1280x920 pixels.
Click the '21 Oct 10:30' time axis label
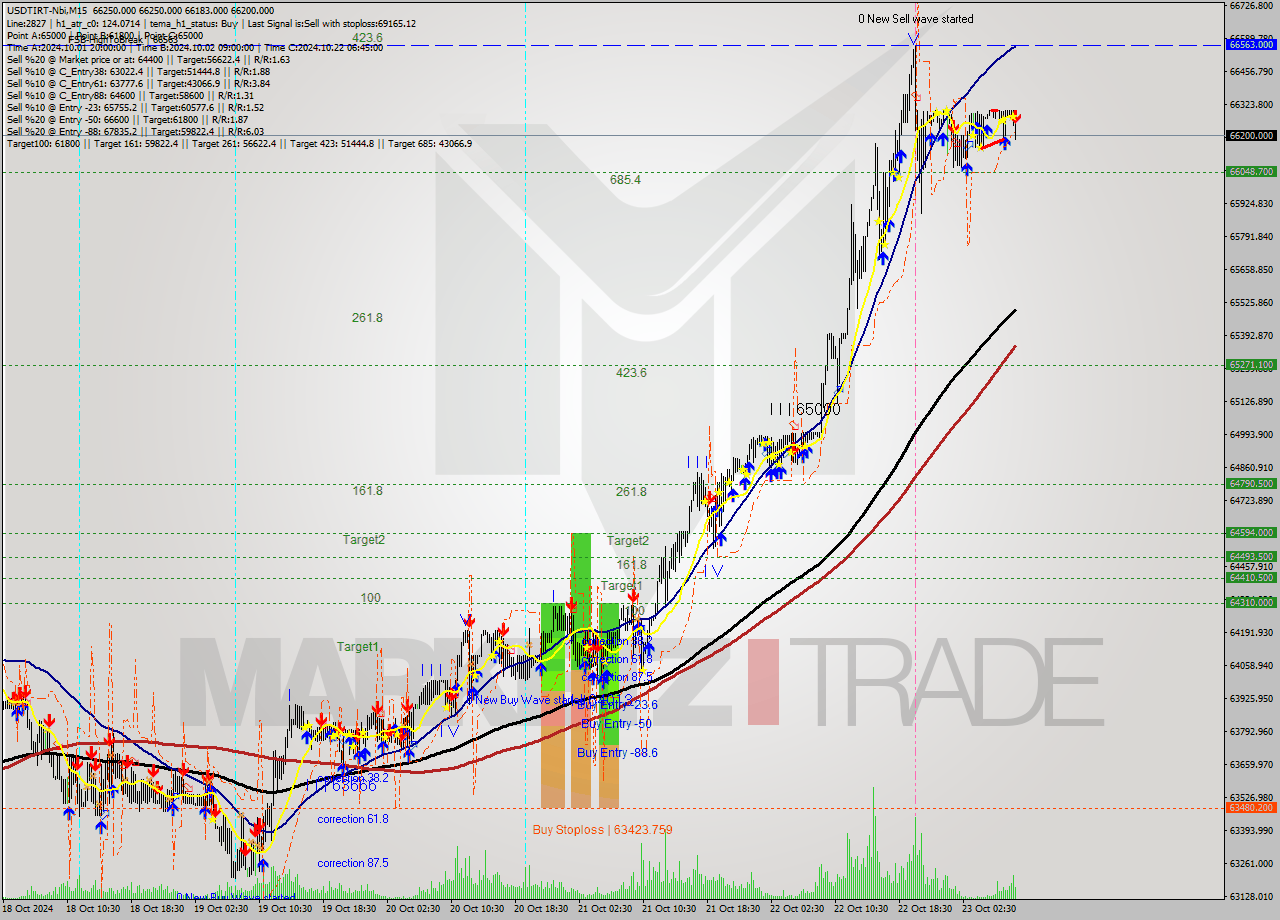click(x=669, y=909)
